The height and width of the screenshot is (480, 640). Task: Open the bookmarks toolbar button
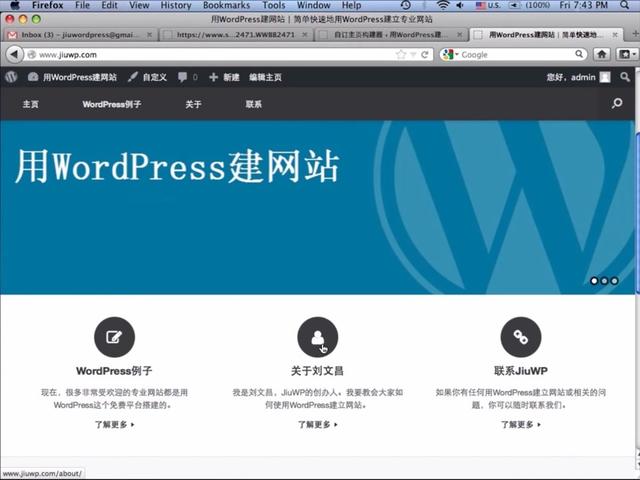pos(627,54)
